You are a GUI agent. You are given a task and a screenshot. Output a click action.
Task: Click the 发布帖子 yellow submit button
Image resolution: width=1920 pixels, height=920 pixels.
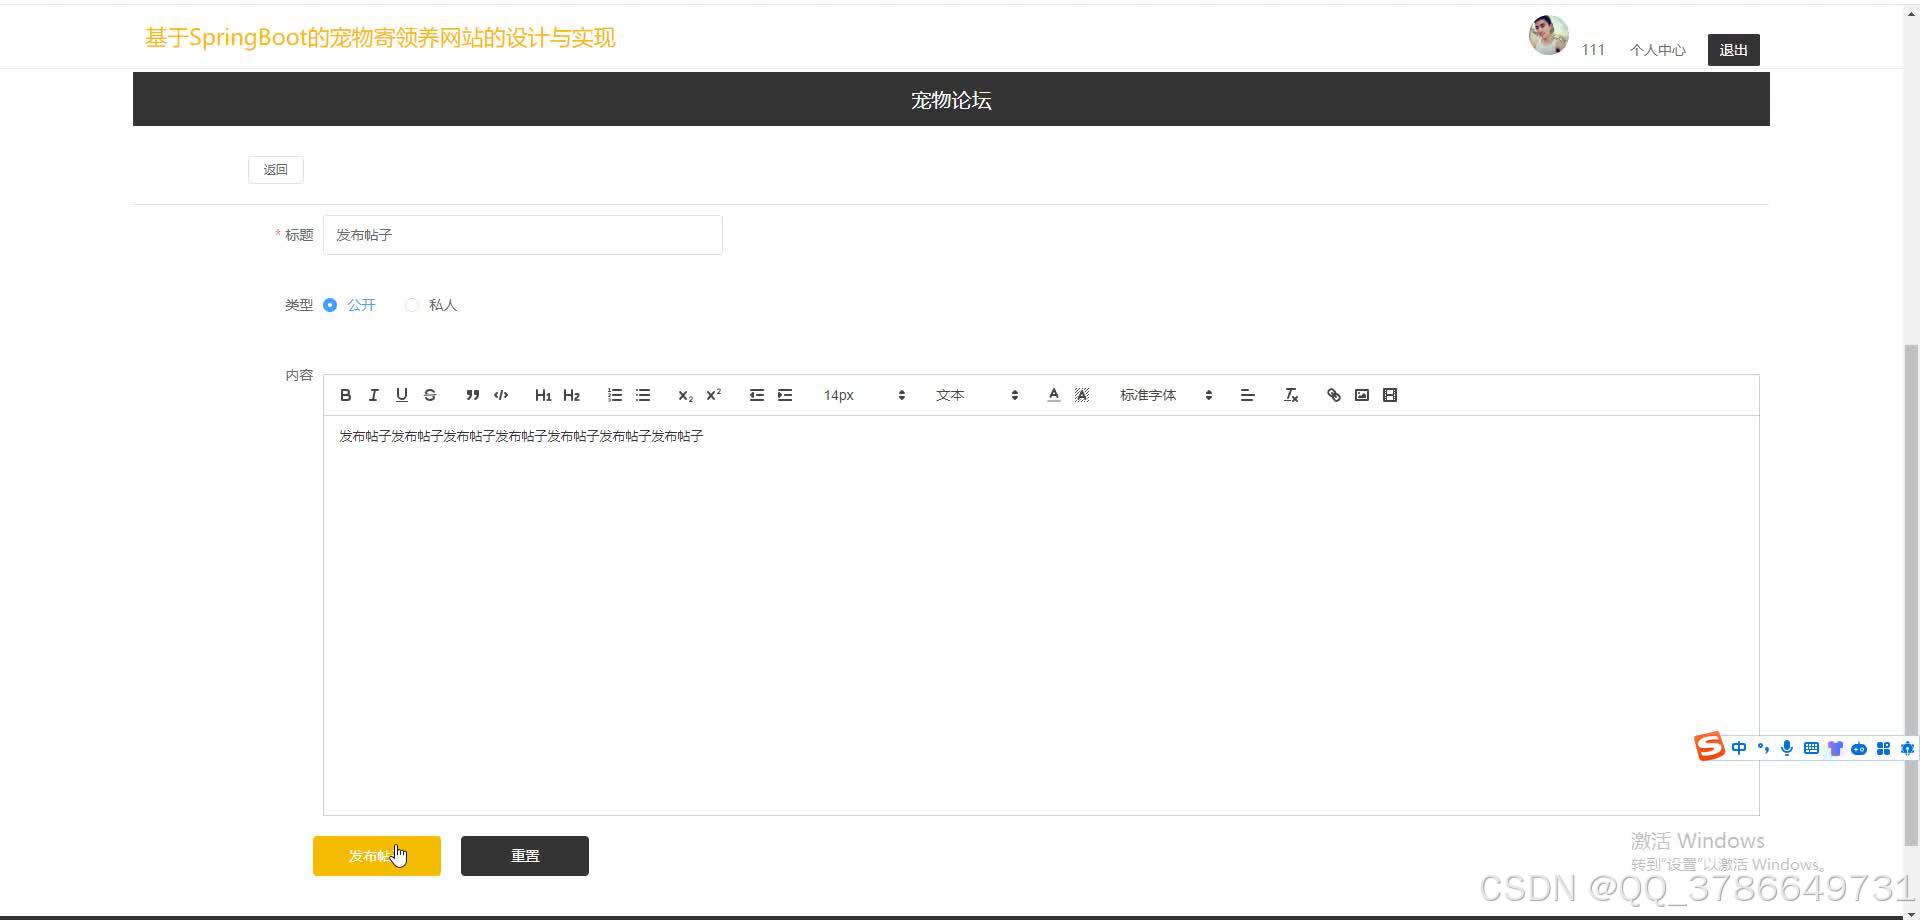tap(377, 856)
